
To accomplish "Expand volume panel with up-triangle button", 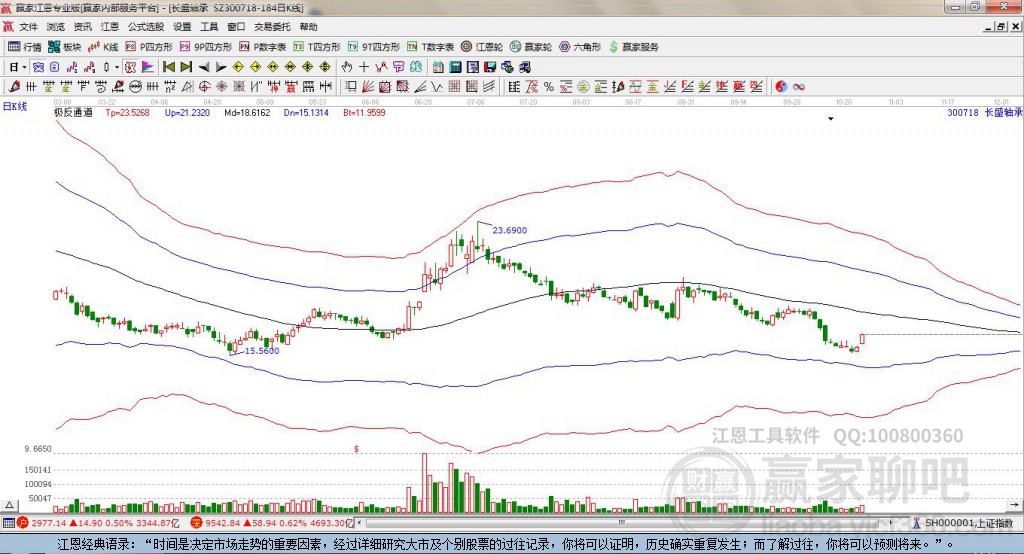I will click(9, 505).
